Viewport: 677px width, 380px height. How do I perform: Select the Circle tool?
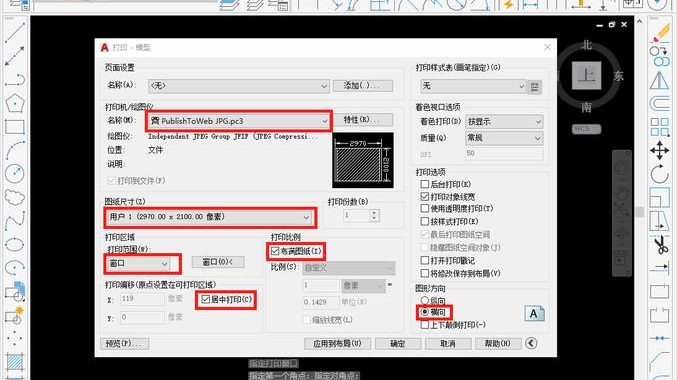tap(15, 174)
